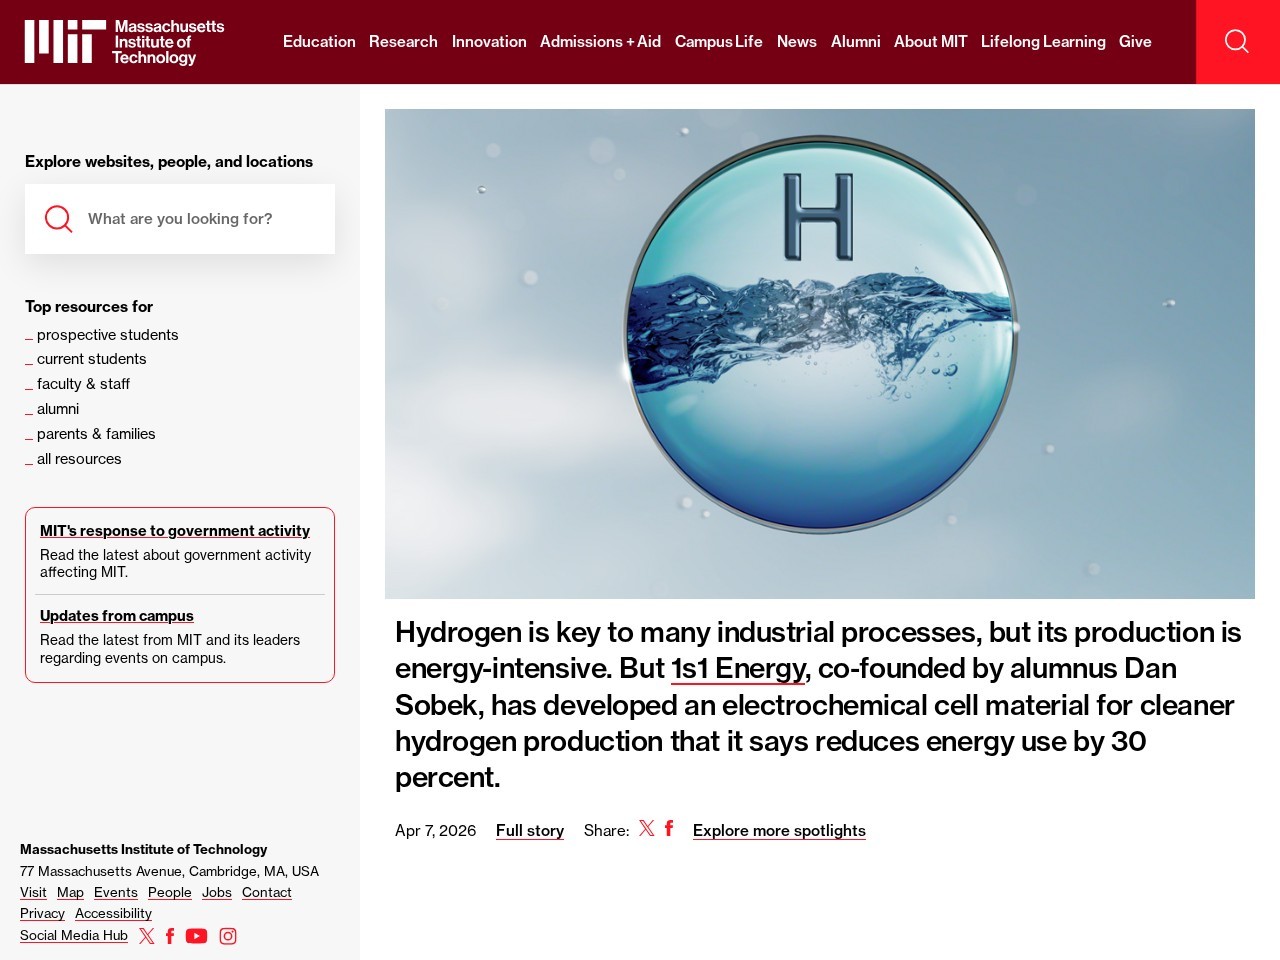Open MIT's Instagram icon in footer
This screenshot has height=960, width=1280.
tap(228, 936)
